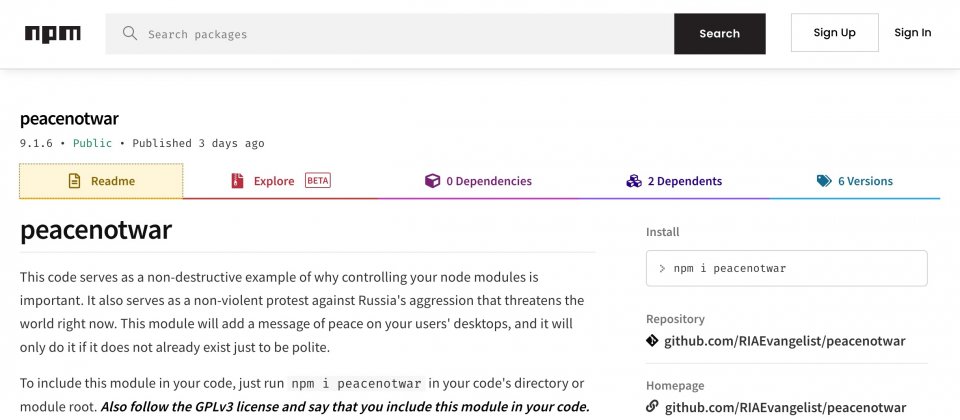The image size is (960, 420).
Task: Select the Readme tab
Action: [101, 181]
